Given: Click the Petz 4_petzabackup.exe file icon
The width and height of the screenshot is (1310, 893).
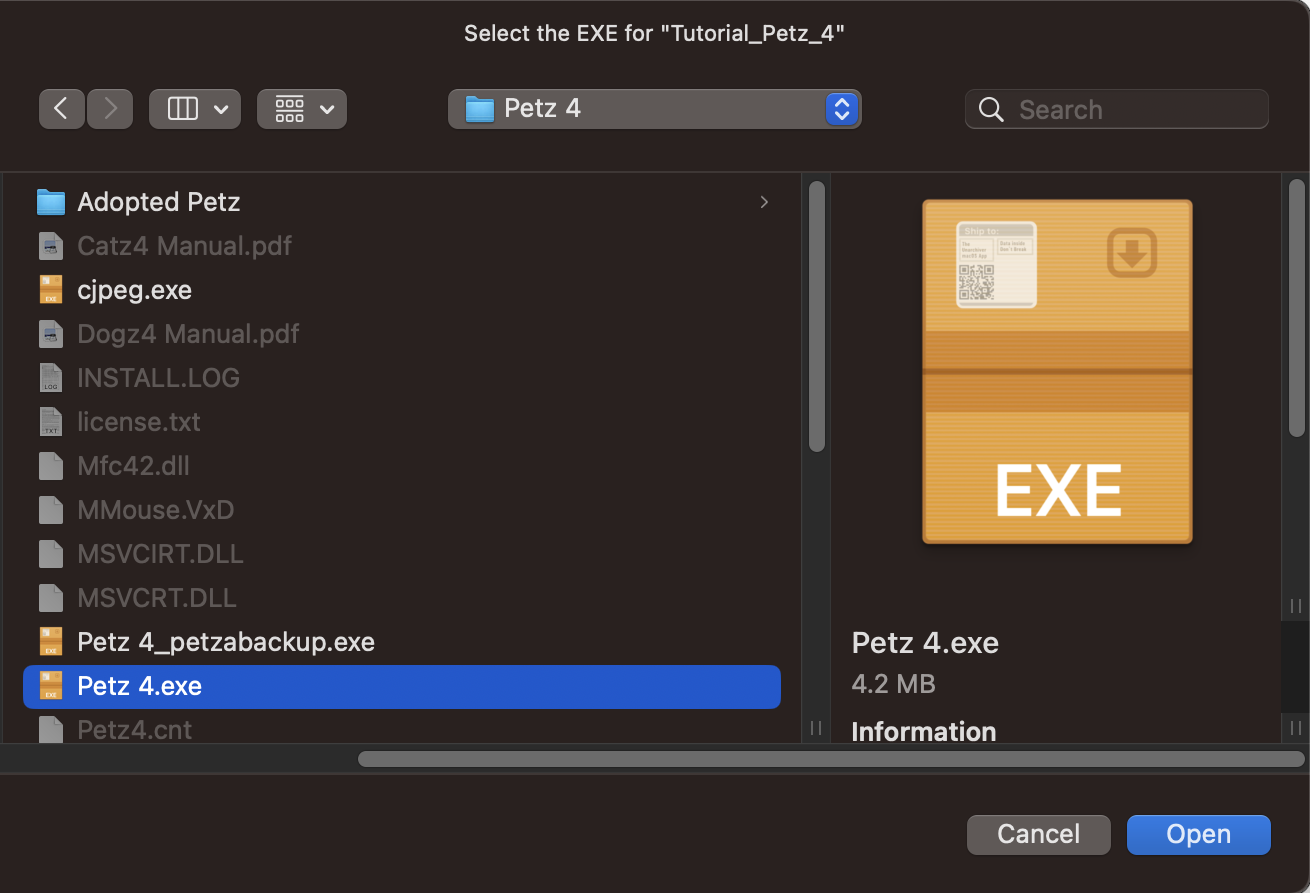Looking at the screenshot, I should point(51,642).
